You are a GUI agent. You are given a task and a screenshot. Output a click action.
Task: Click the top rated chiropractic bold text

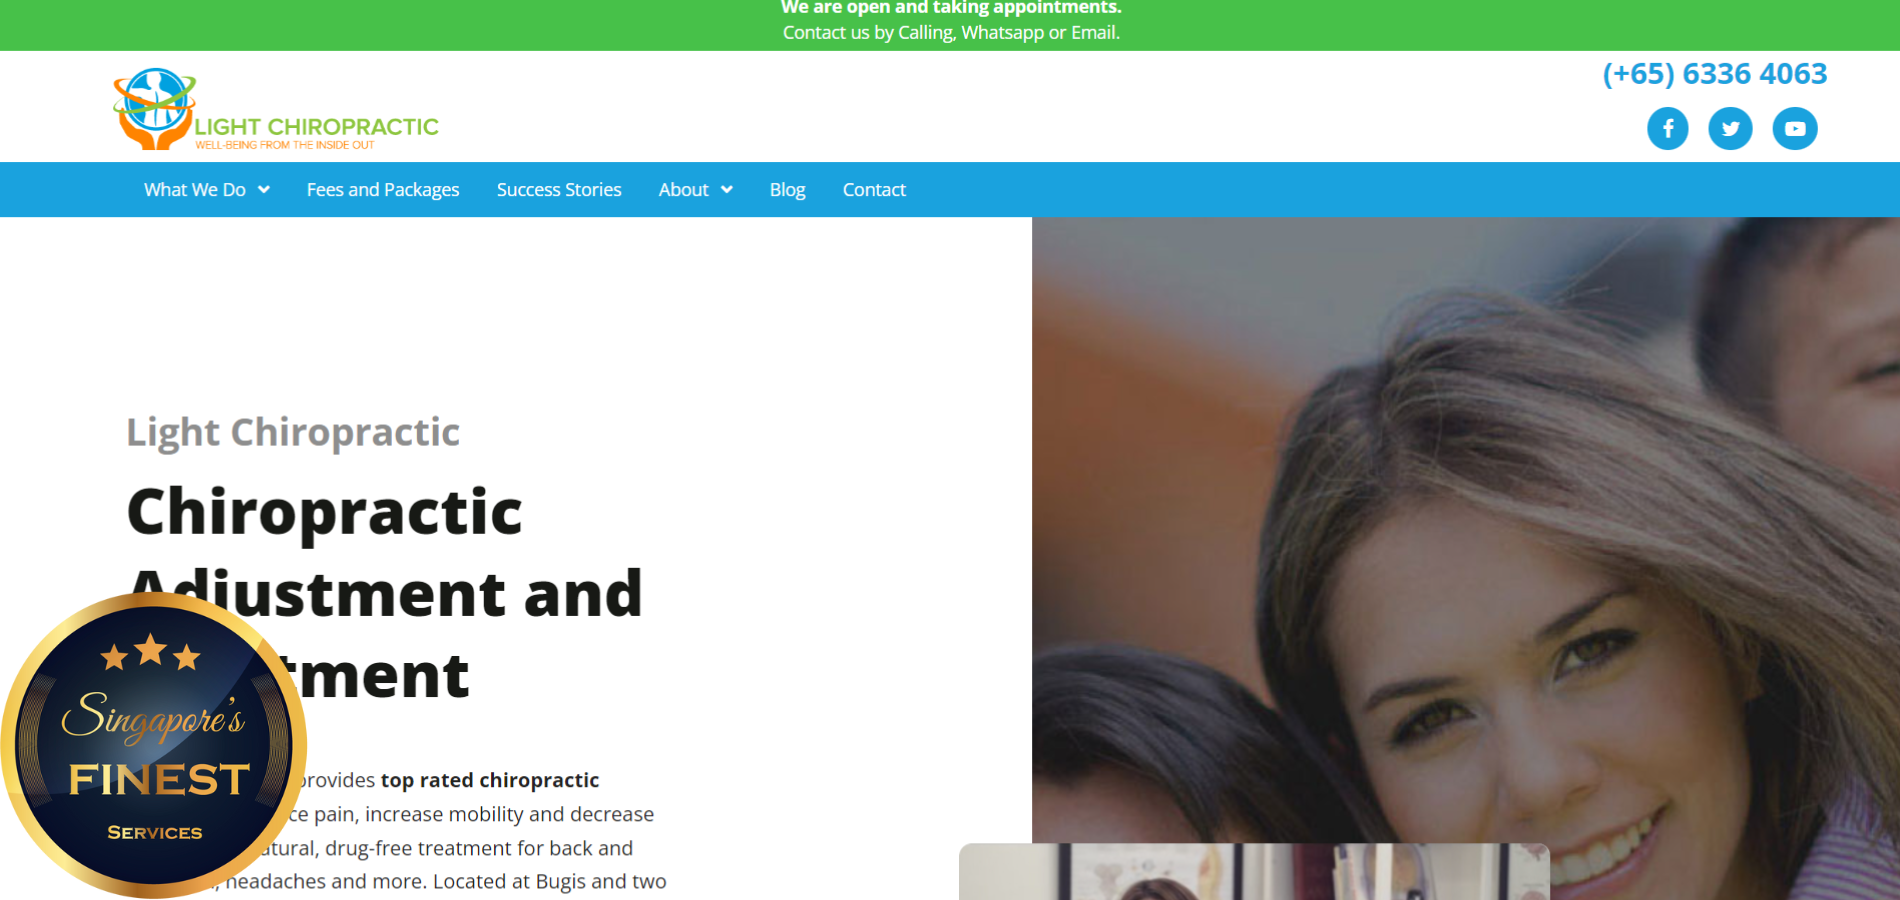click(x=490, y=780)
